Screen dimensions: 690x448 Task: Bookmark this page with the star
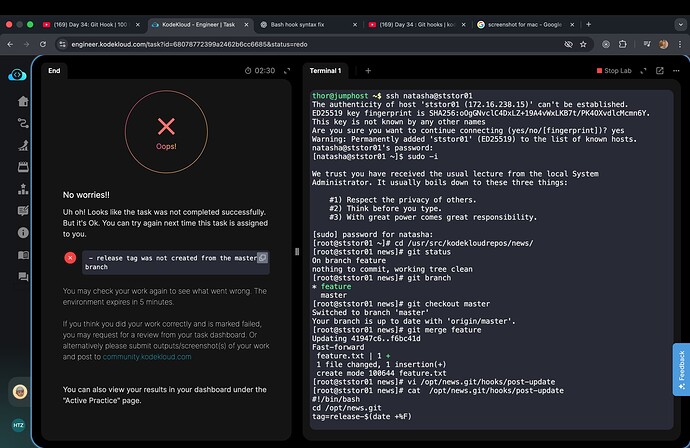tap(583, 44)
